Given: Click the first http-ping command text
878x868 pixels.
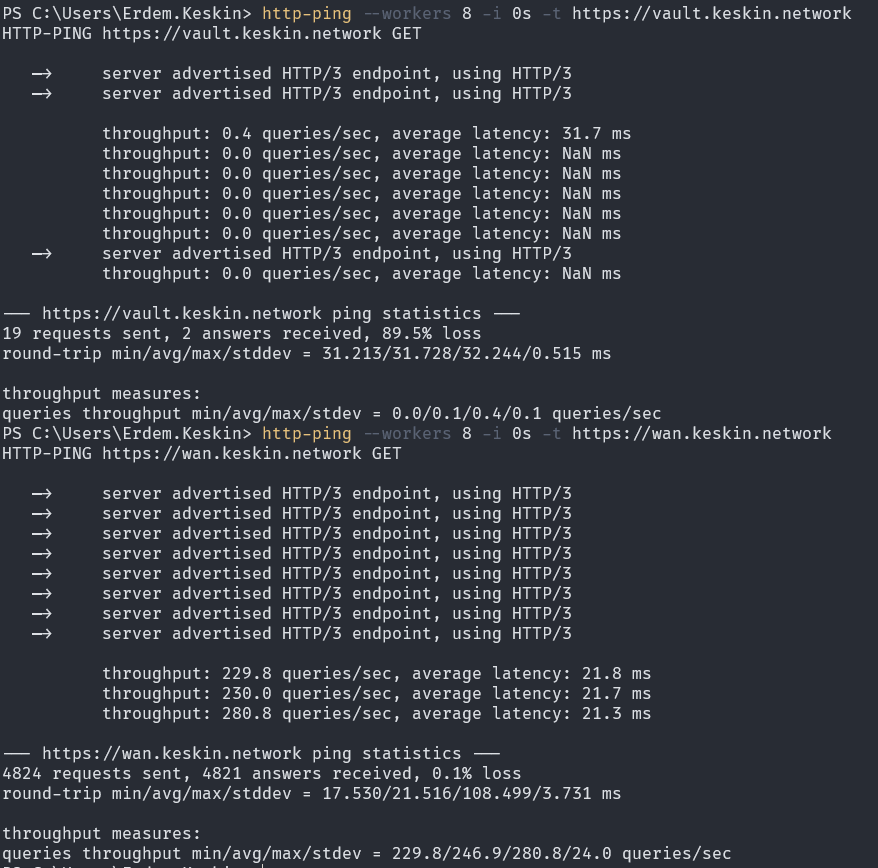Looking at the screenshot, I should point(307,13).
